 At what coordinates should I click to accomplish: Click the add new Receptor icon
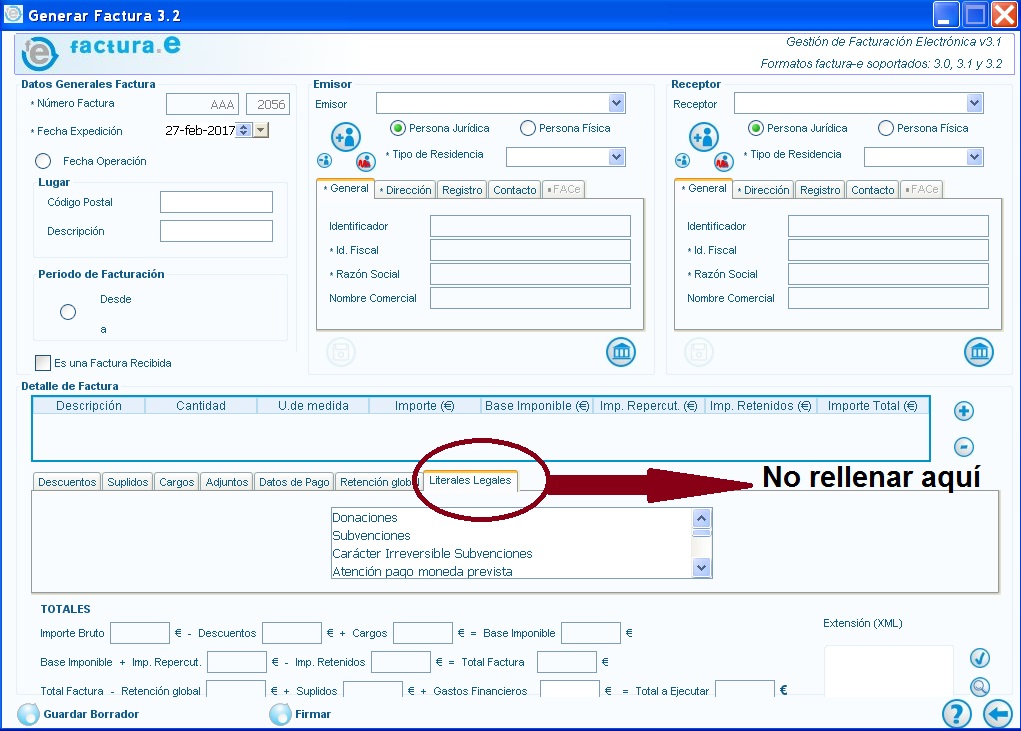click(704, 136)
